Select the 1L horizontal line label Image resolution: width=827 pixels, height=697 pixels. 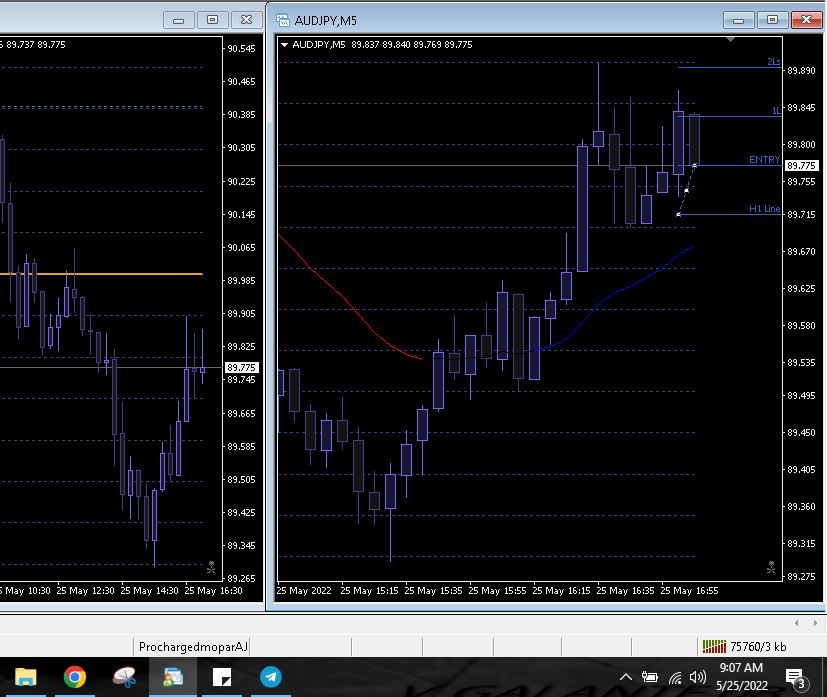[776, 111]
